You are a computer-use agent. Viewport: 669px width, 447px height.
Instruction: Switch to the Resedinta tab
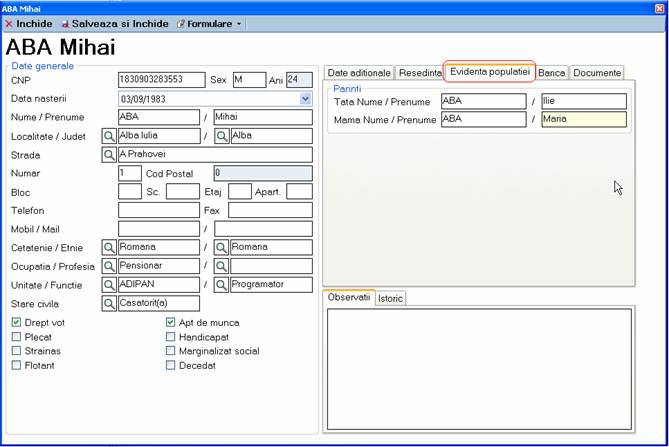click(x=419, y=73)
